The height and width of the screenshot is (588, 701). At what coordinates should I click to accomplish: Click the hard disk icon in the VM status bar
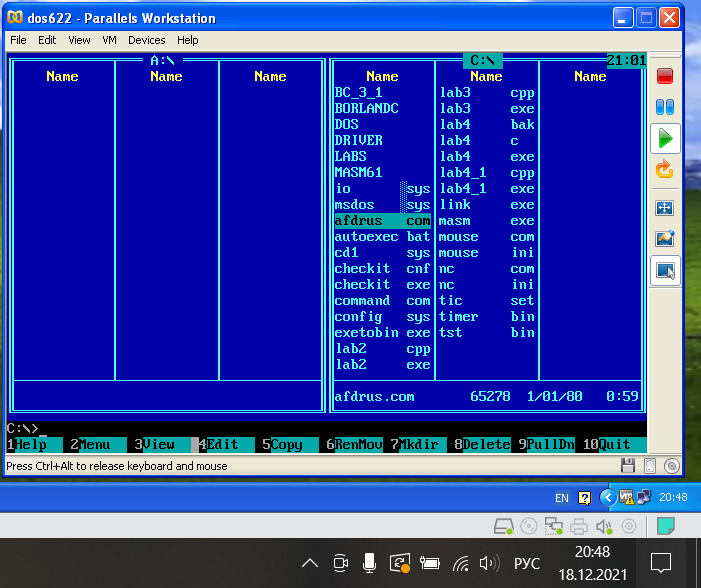tap(650, 465)
